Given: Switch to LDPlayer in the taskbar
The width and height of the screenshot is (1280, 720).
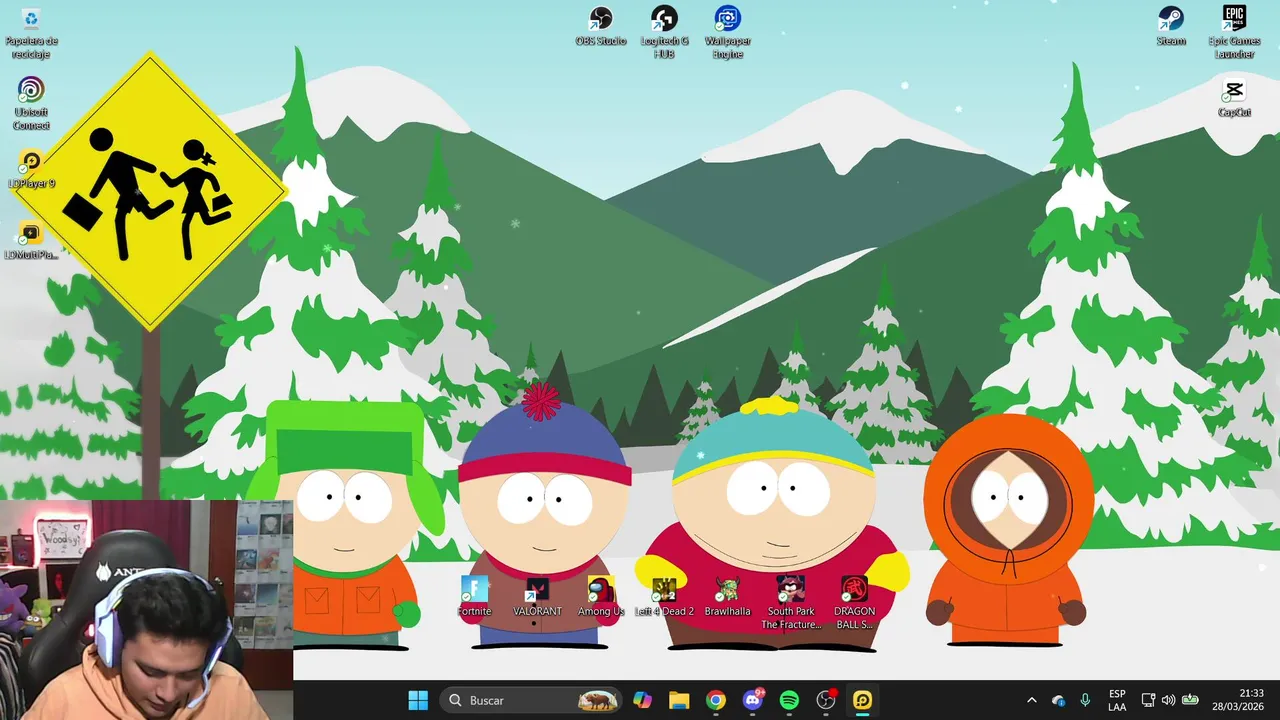Looking at the screenshot, I should click(x=863, y=700).
